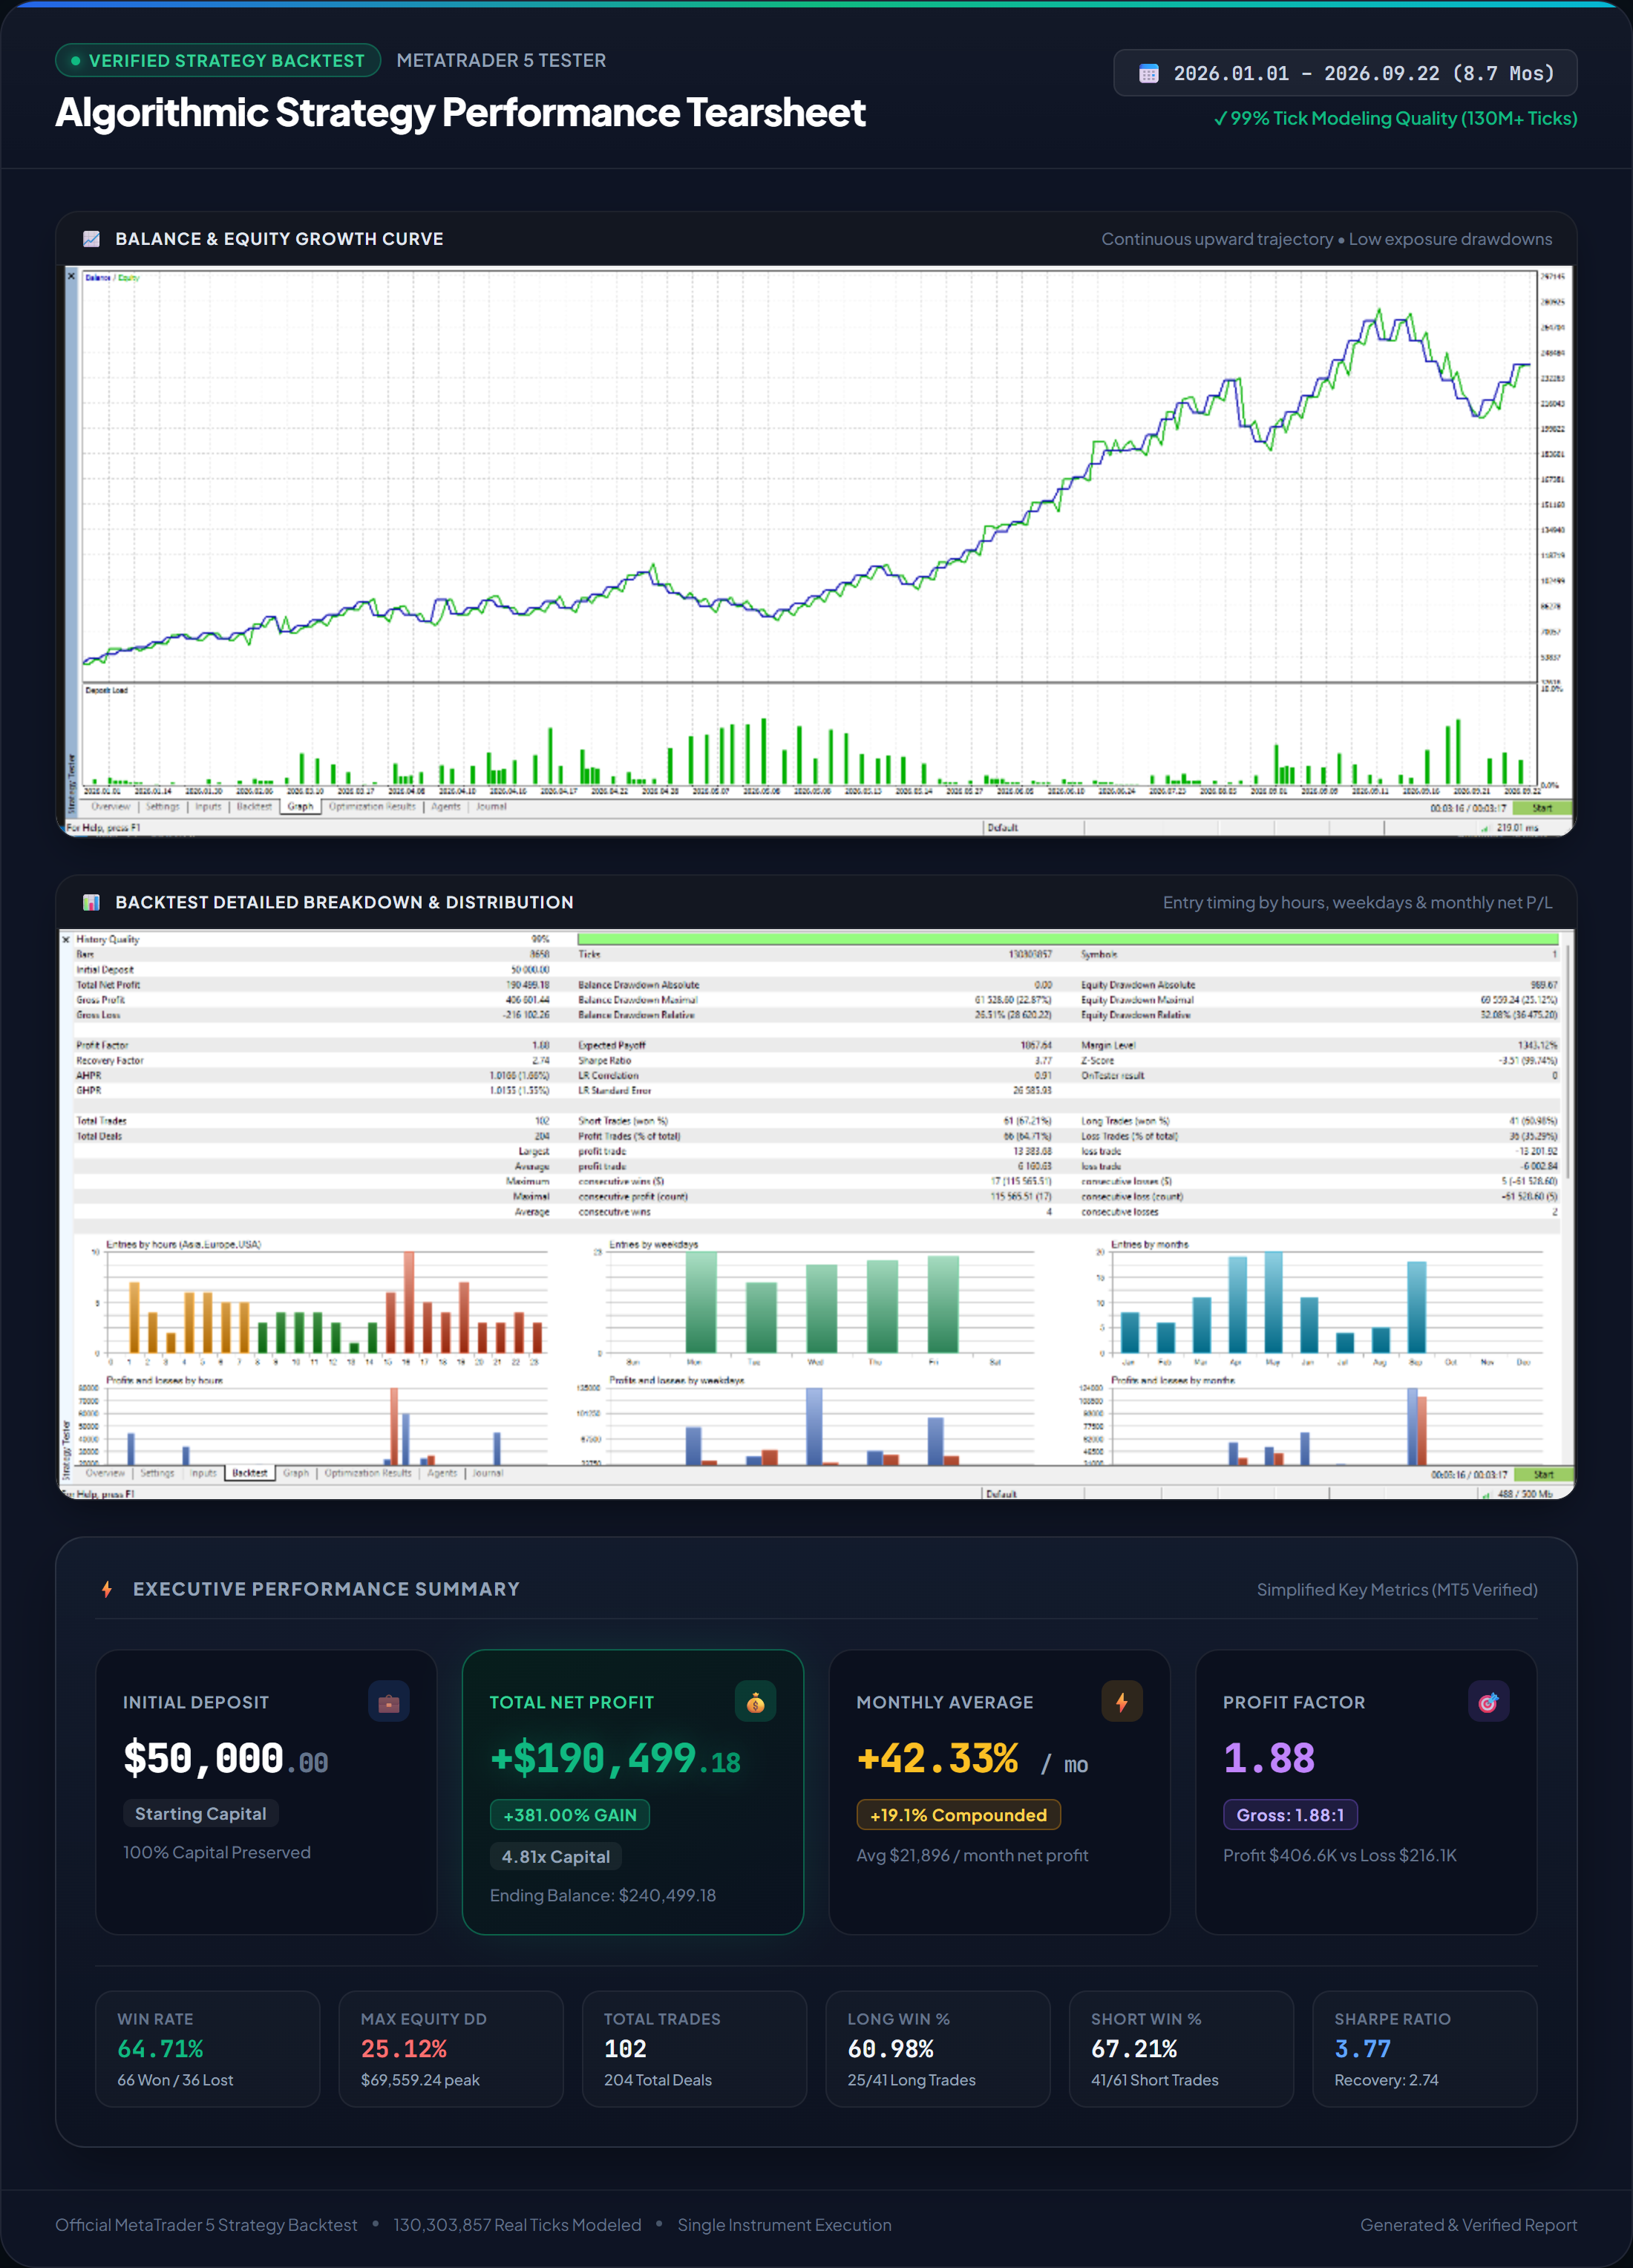Click the lightning icon on Monthly Average card
Image resolution: width=1633 pixels, height=2268 pixels.
tap(1122, 1702)
